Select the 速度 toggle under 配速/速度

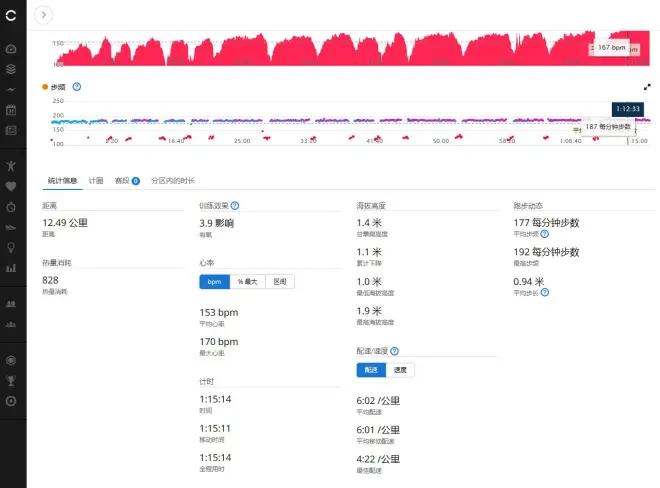pos(400,370)
